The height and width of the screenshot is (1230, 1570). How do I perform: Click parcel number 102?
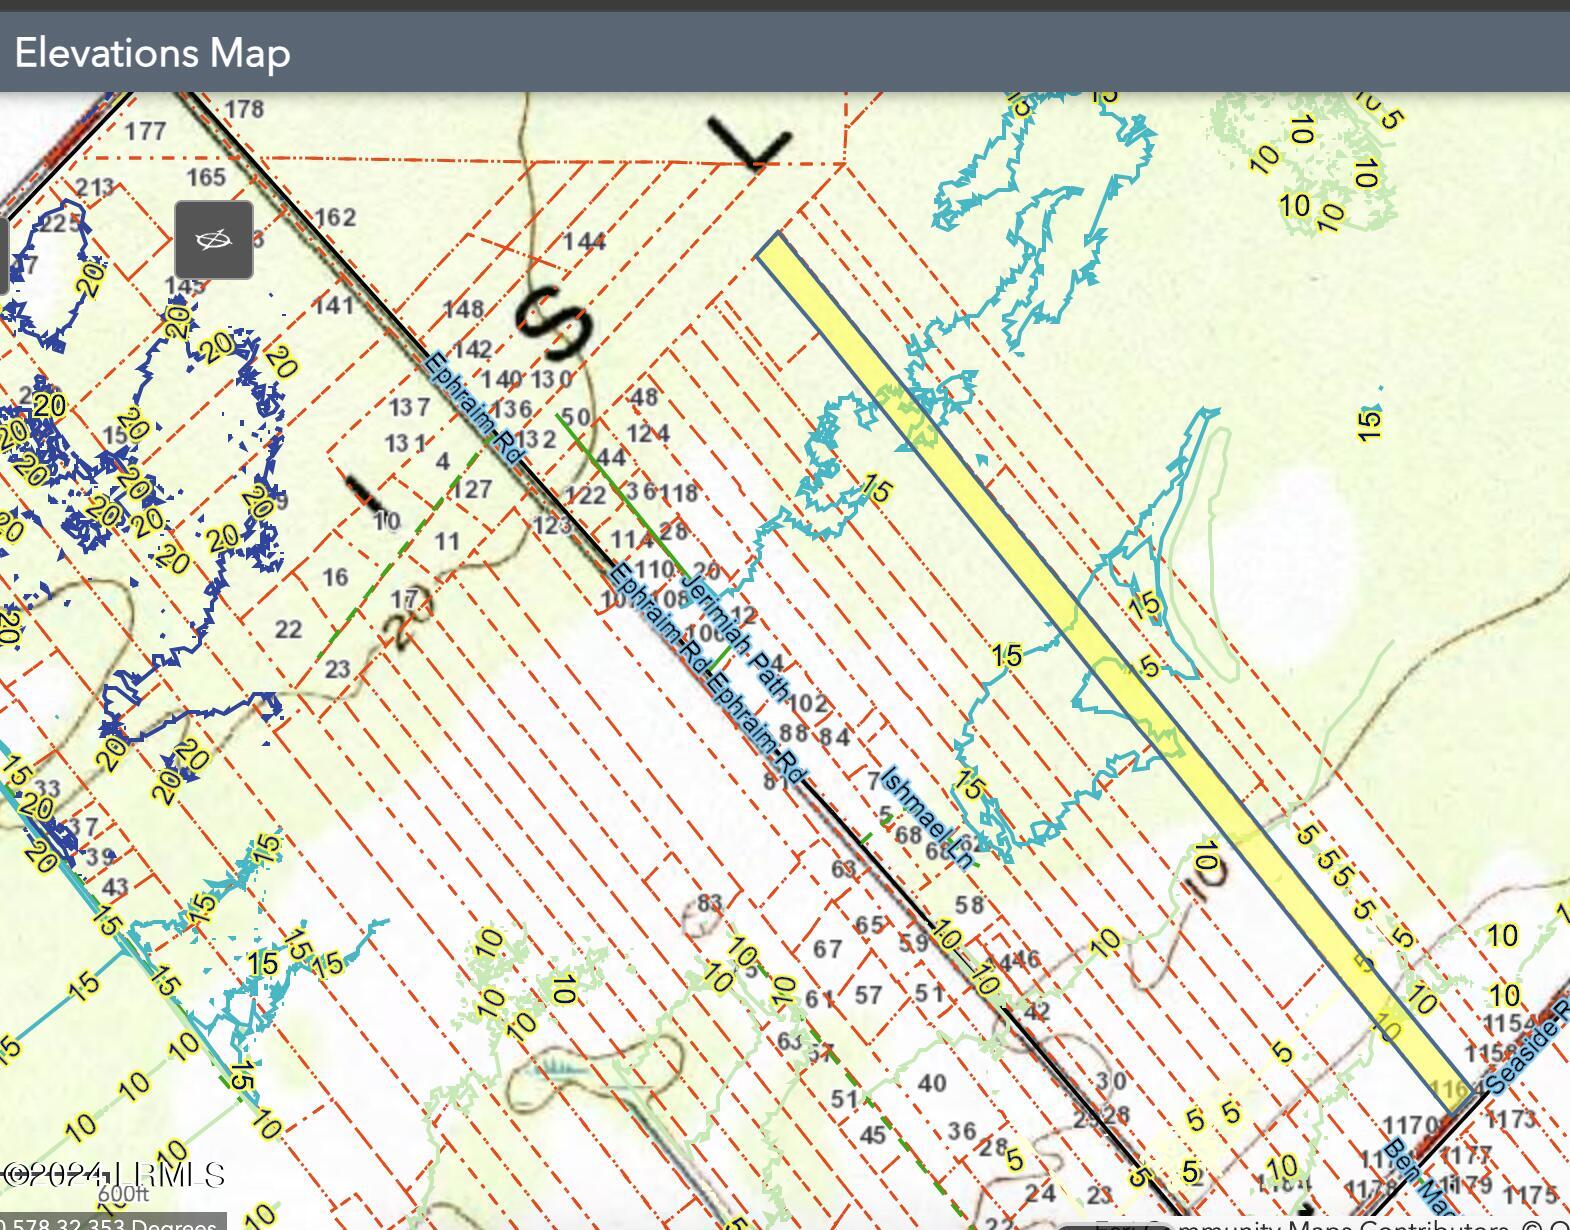click(808, 704)
